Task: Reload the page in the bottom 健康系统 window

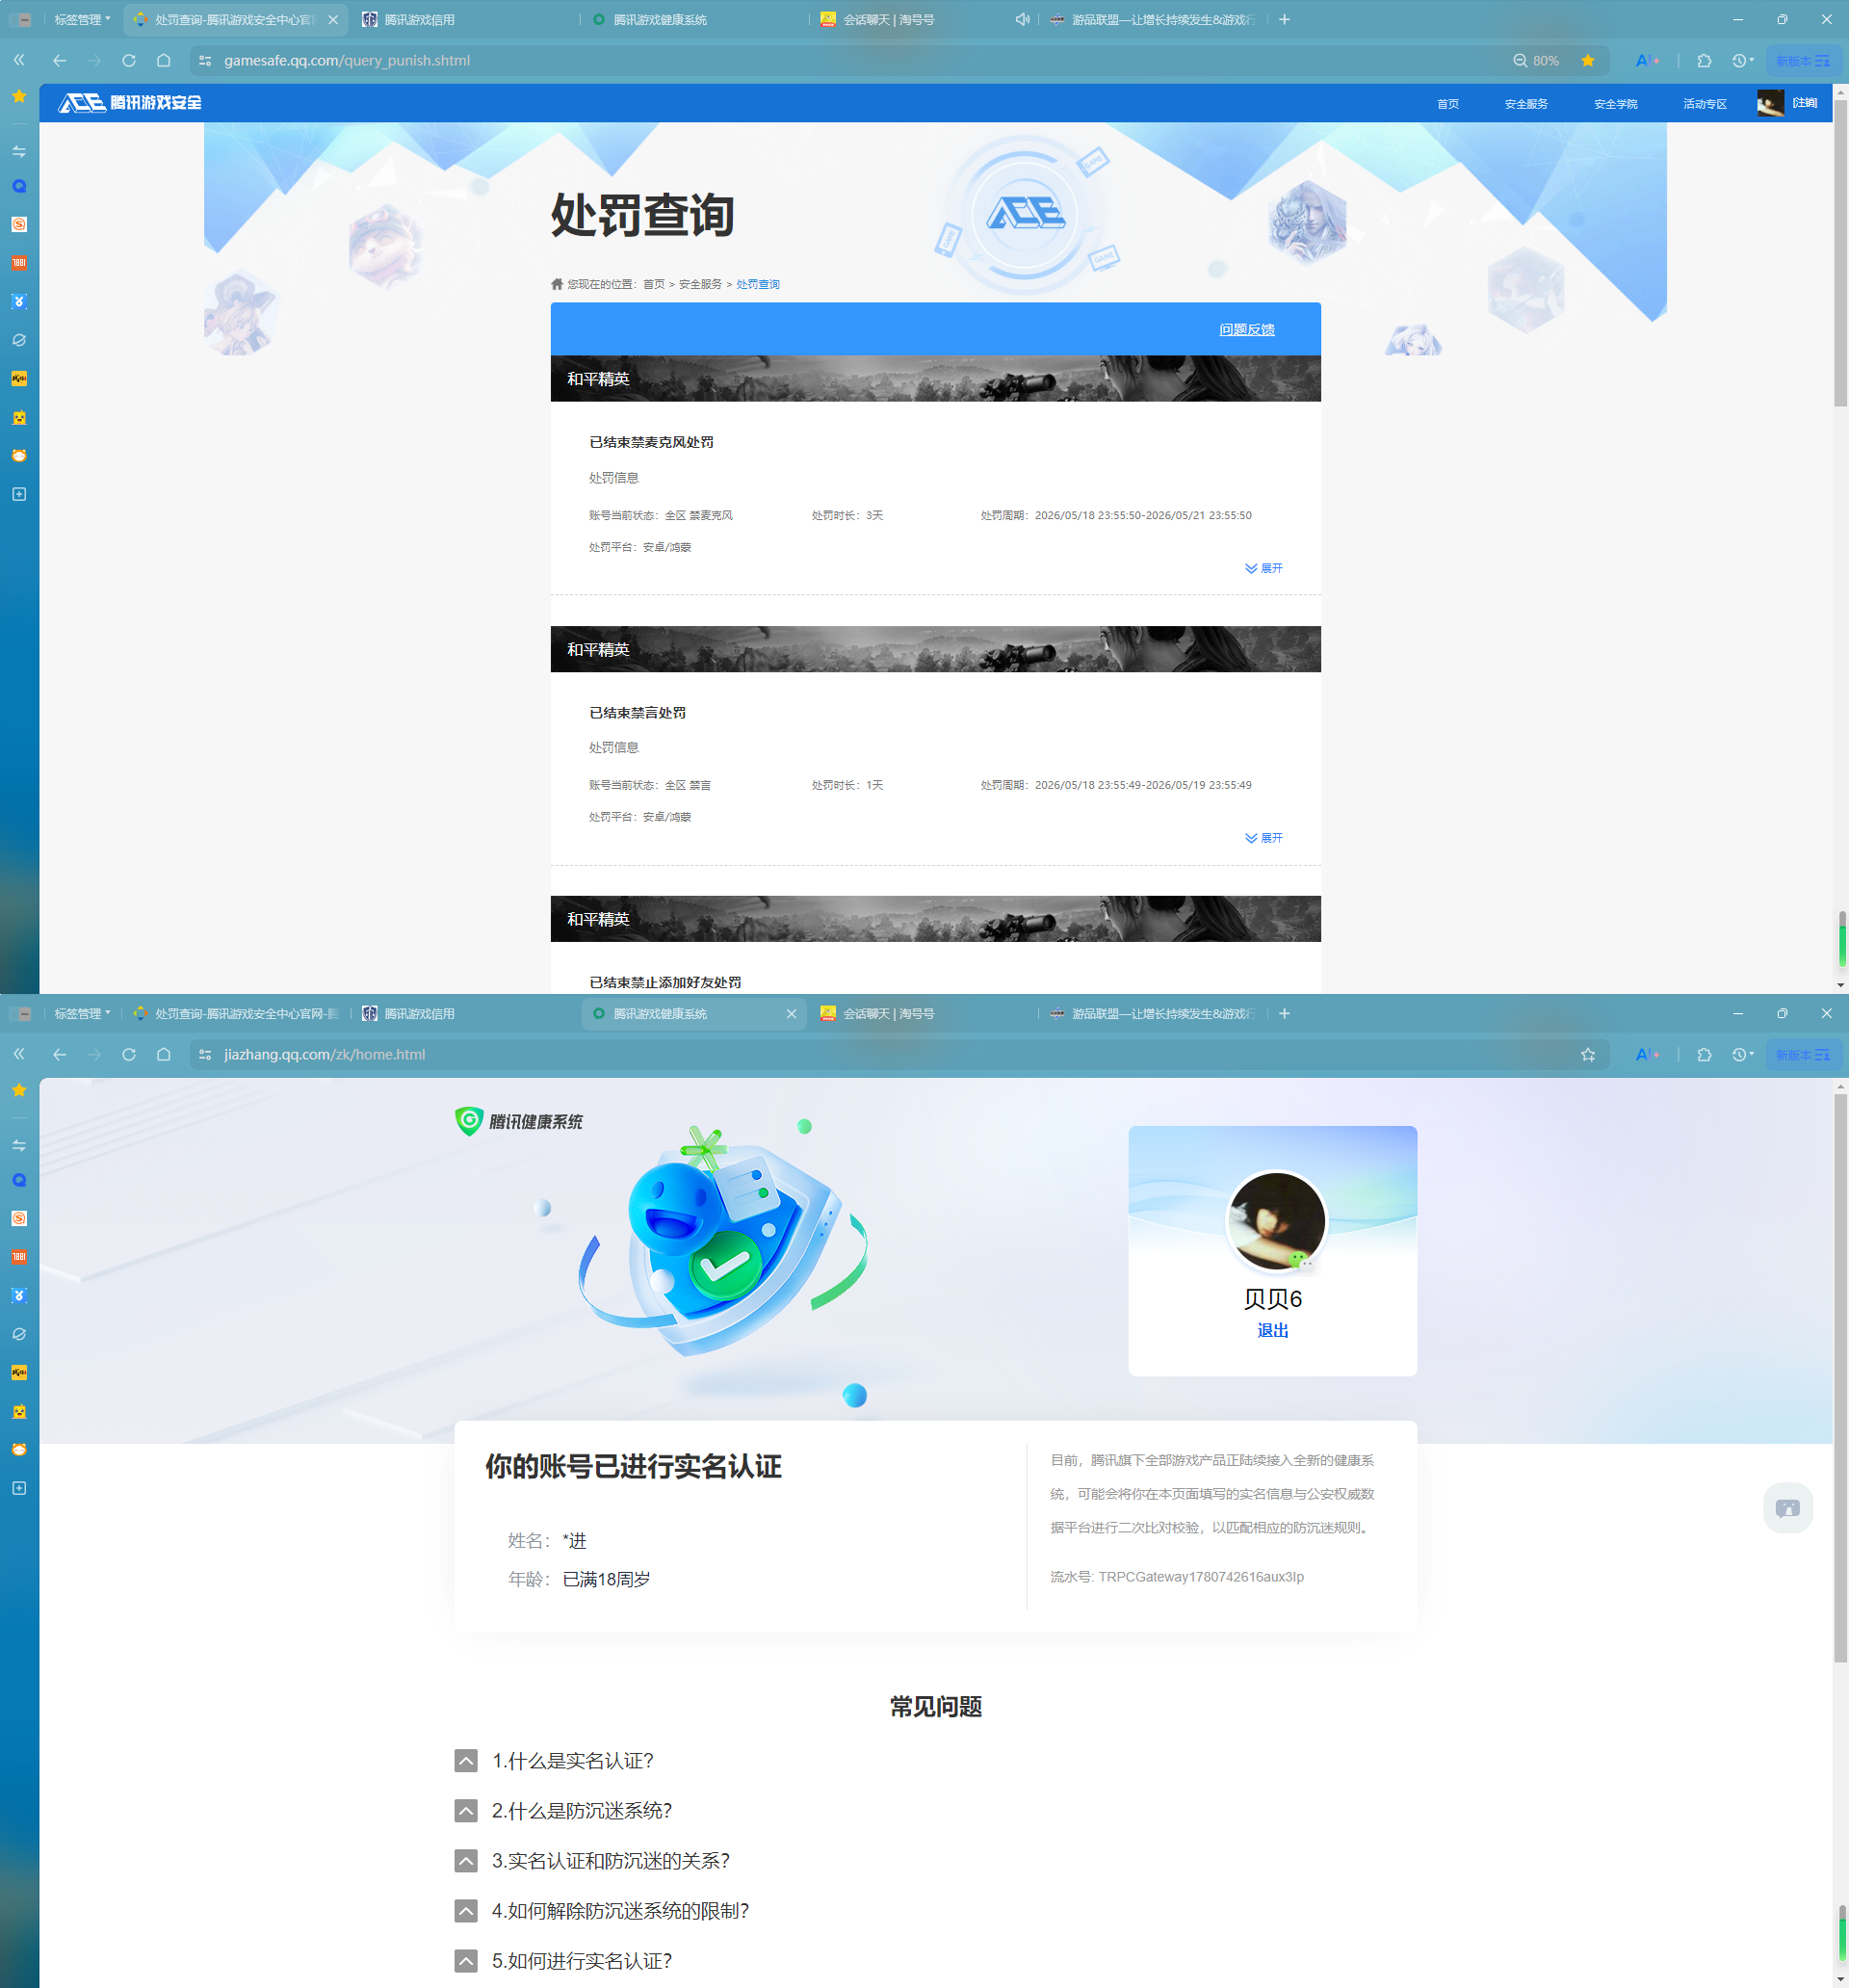Action: tap(129, 1055)
